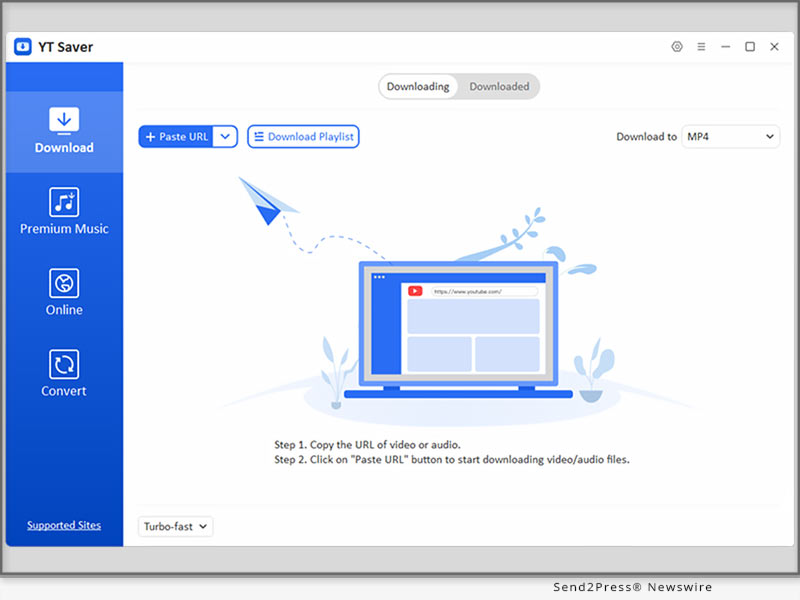Click the Paste URL button
The height and width of the screenshot is (600, 800).
(x=176, y=137)
